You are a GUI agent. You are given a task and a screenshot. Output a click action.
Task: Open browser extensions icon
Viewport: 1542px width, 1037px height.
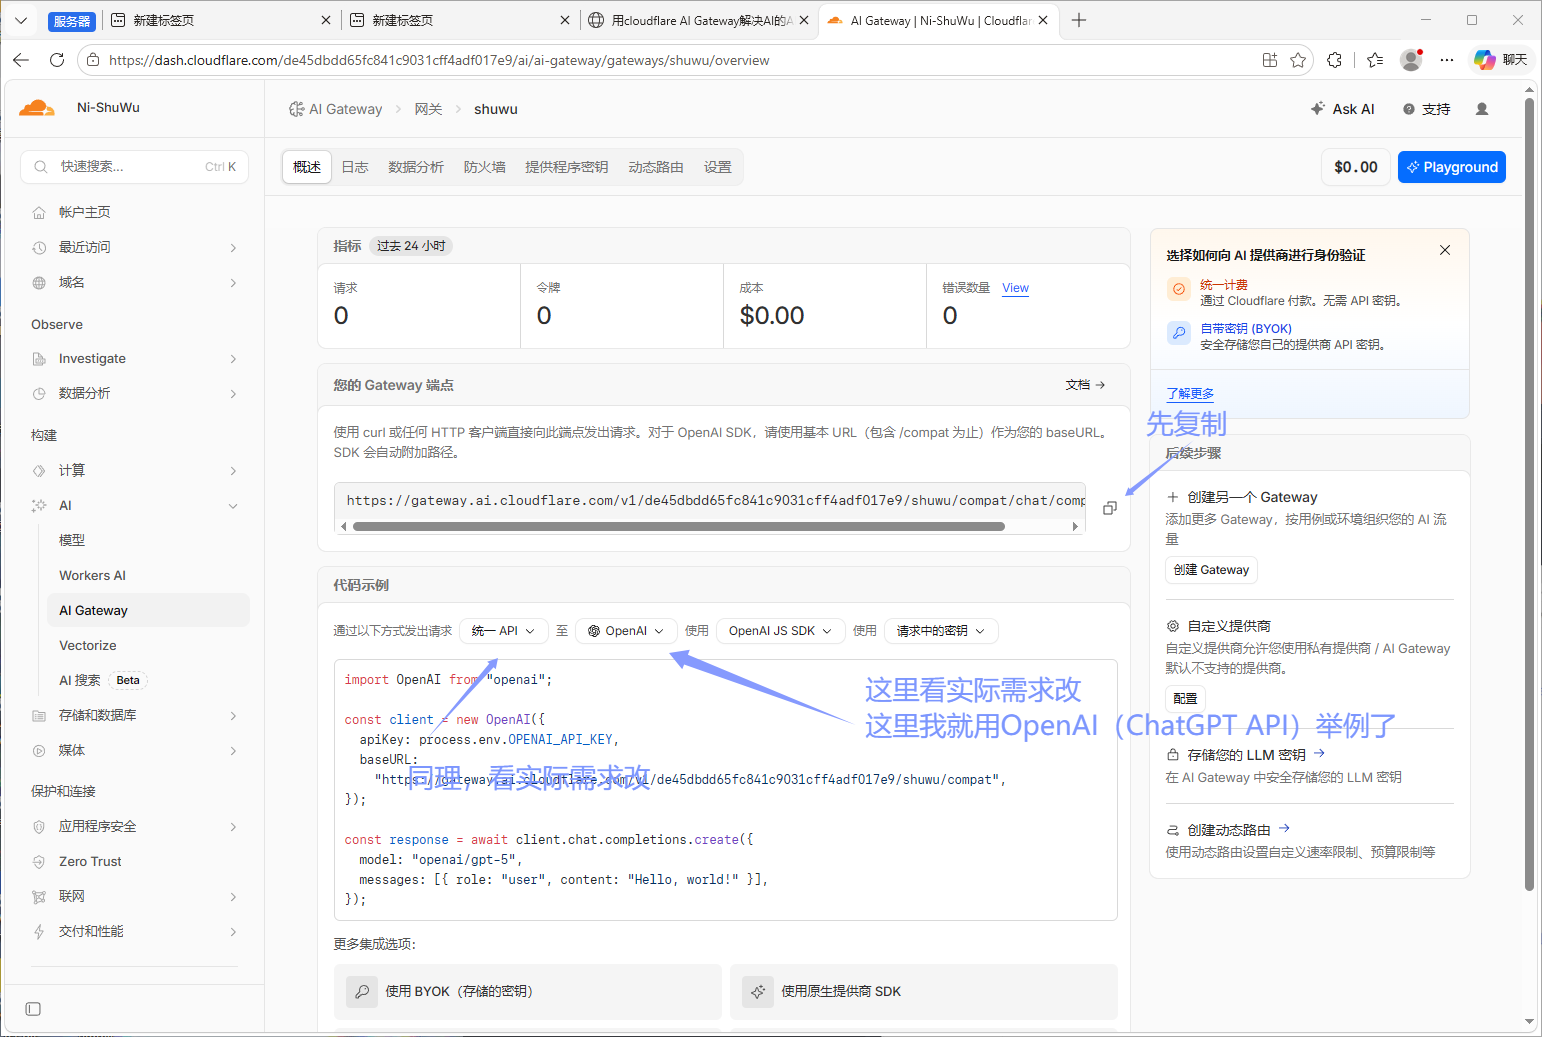(1334, 60)
